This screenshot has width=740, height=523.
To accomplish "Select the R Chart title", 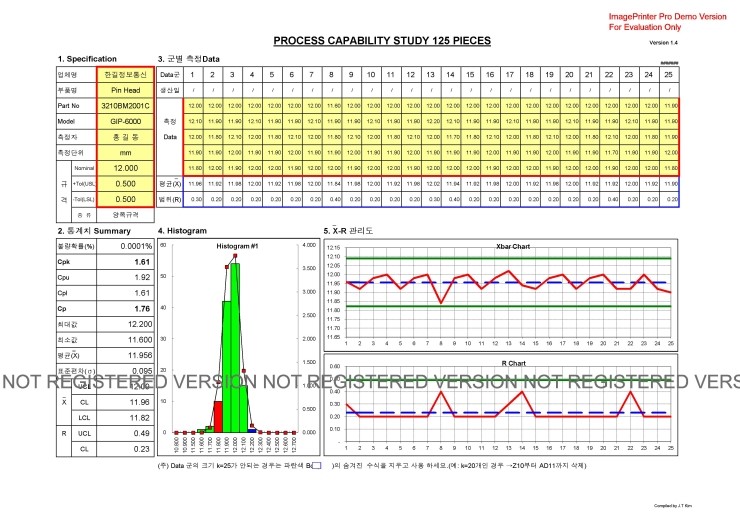I will click(x=513, y=363).
